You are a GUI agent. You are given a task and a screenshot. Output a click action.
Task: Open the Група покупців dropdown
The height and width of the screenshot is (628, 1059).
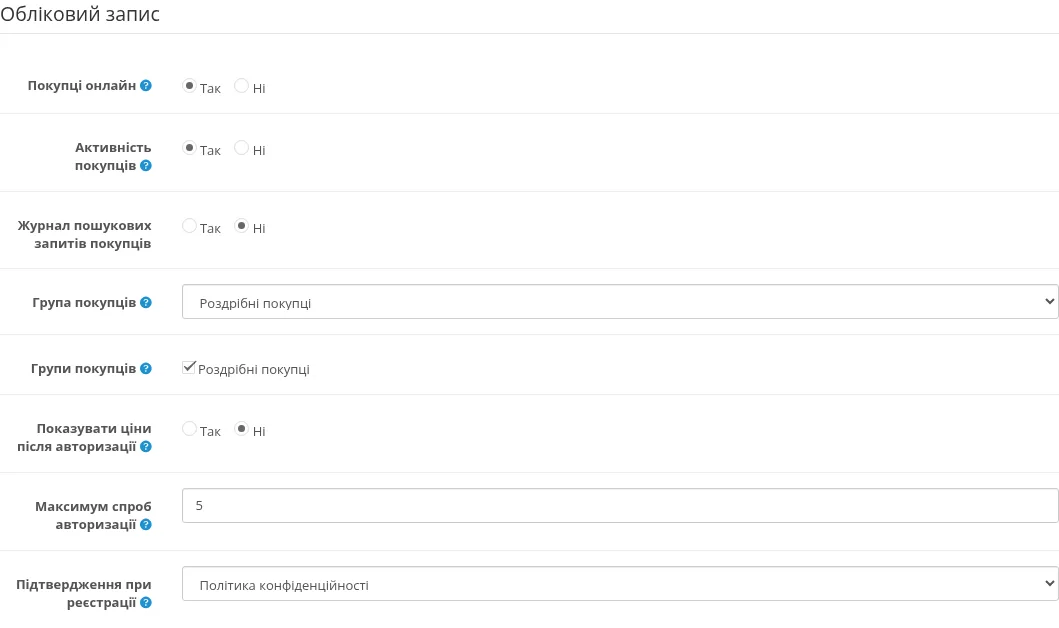pyautogui.click(x=620, y=302)
